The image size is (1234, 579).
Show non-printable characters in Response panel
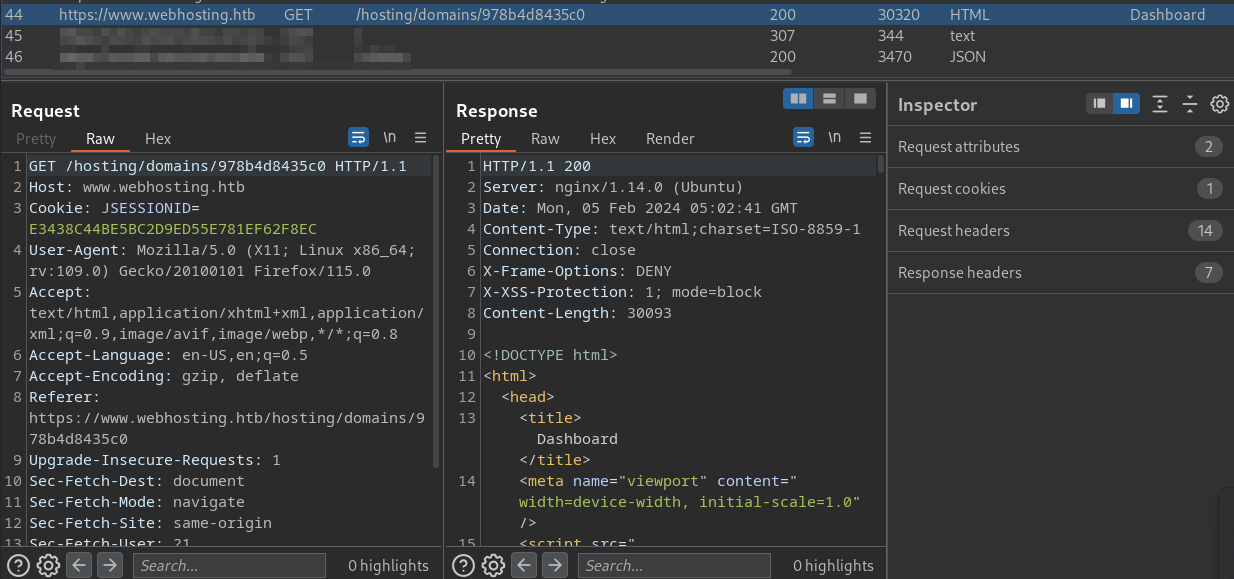[x=835, y=138]
